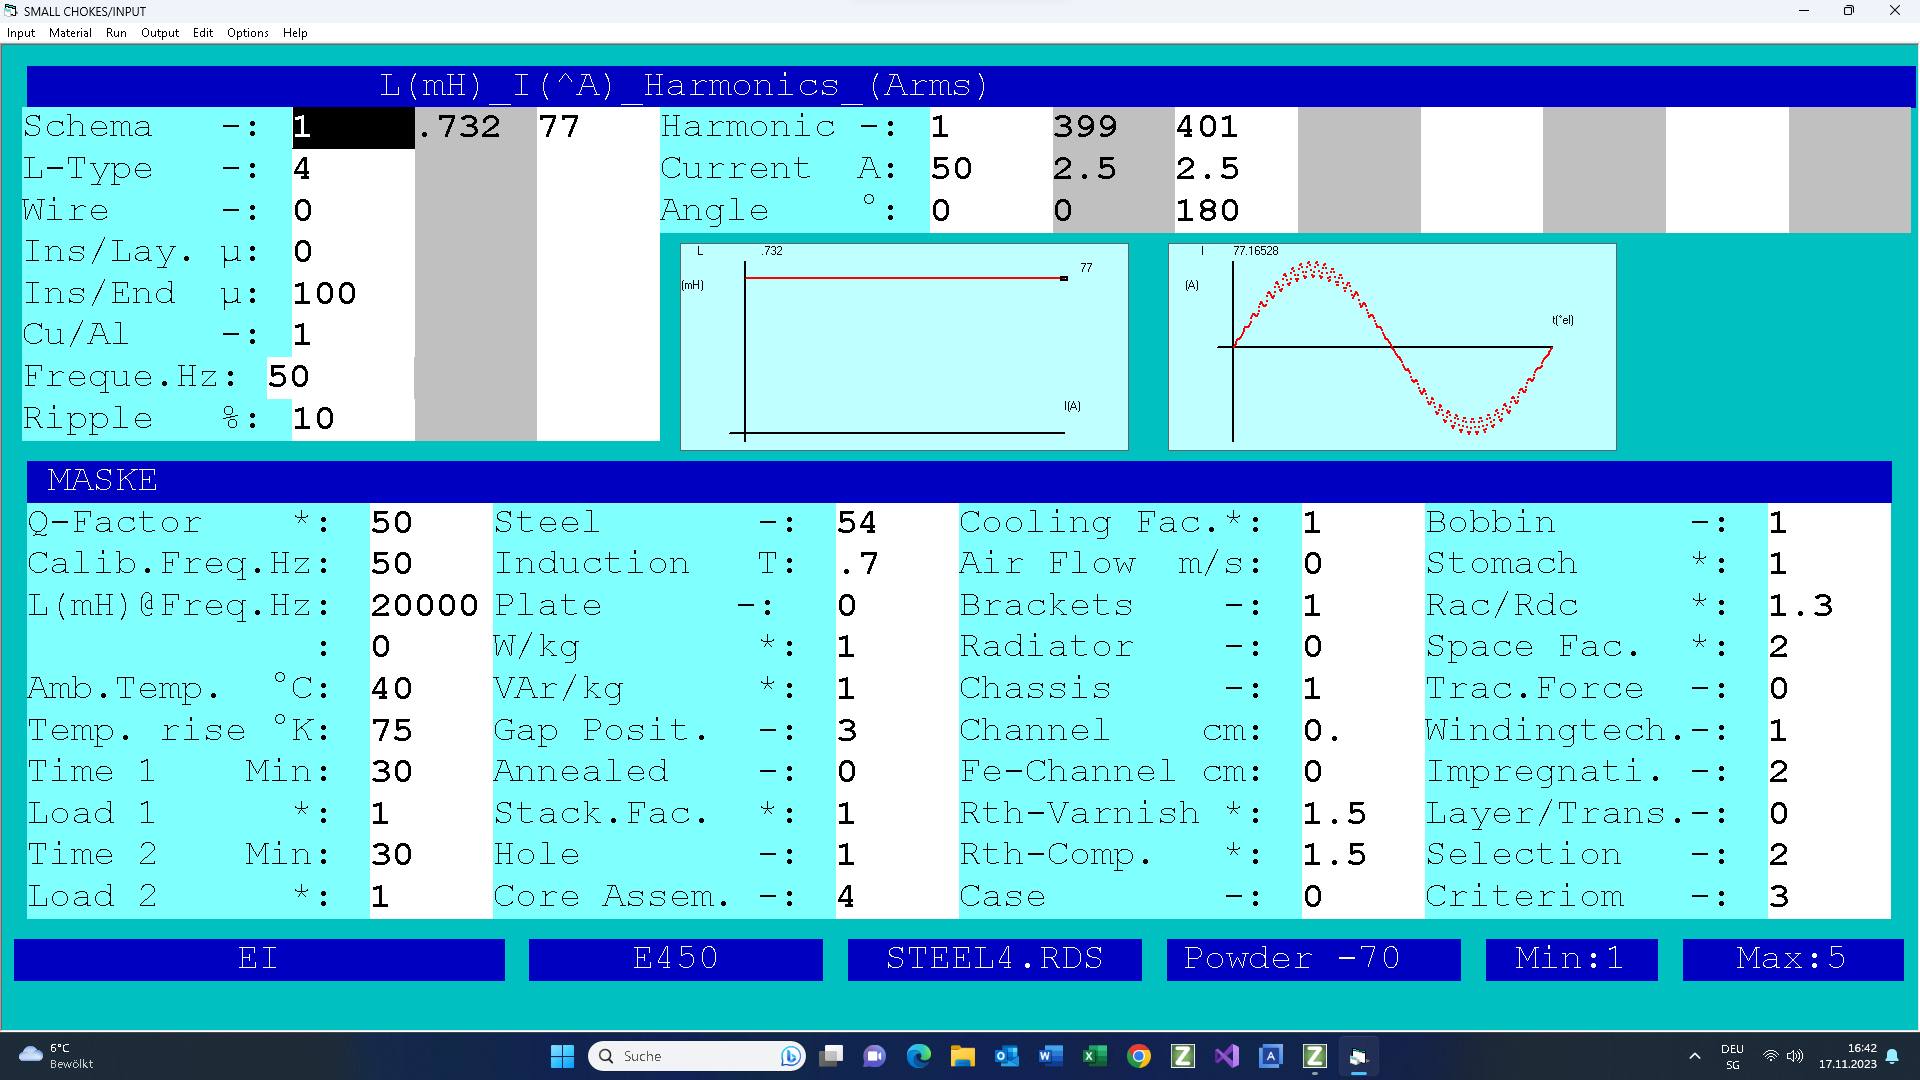This screenshot has width=1920, height=1080.
Task: Open network Wi-Fi status icon
Action: [1771, 1056]
